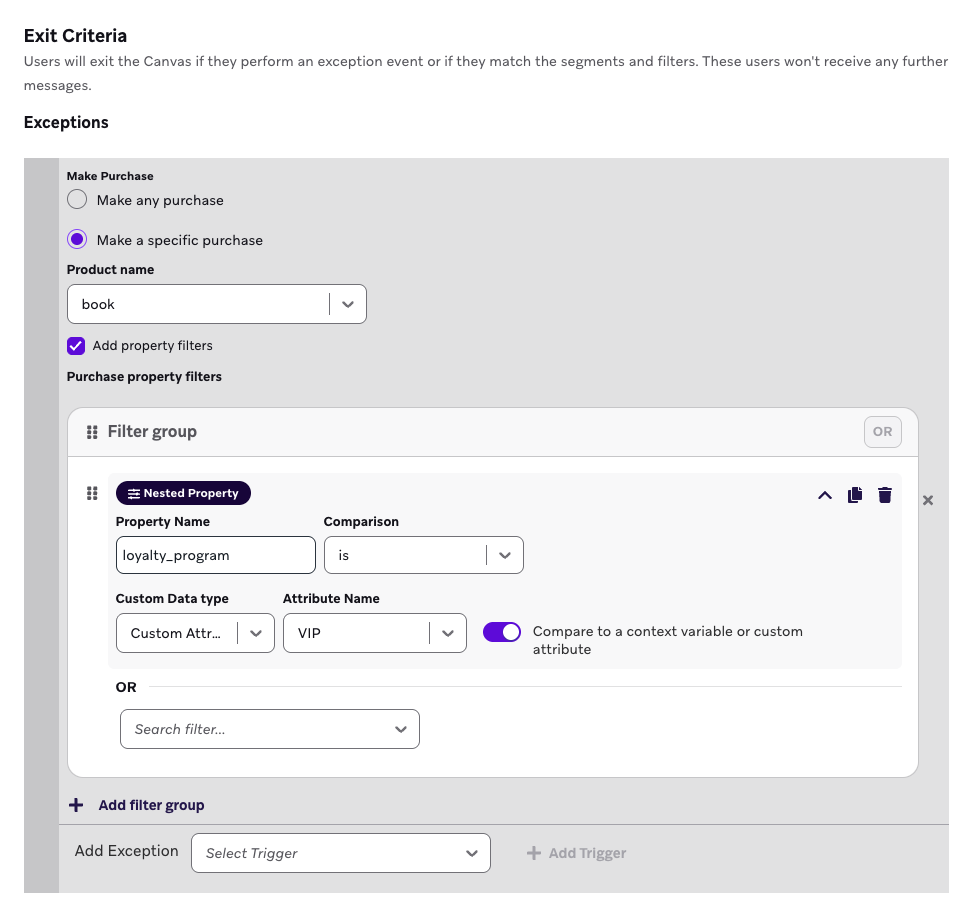Click the plus icon beside Add filter group
Viewport: 970px width, 910px height.
click(76, 805)
